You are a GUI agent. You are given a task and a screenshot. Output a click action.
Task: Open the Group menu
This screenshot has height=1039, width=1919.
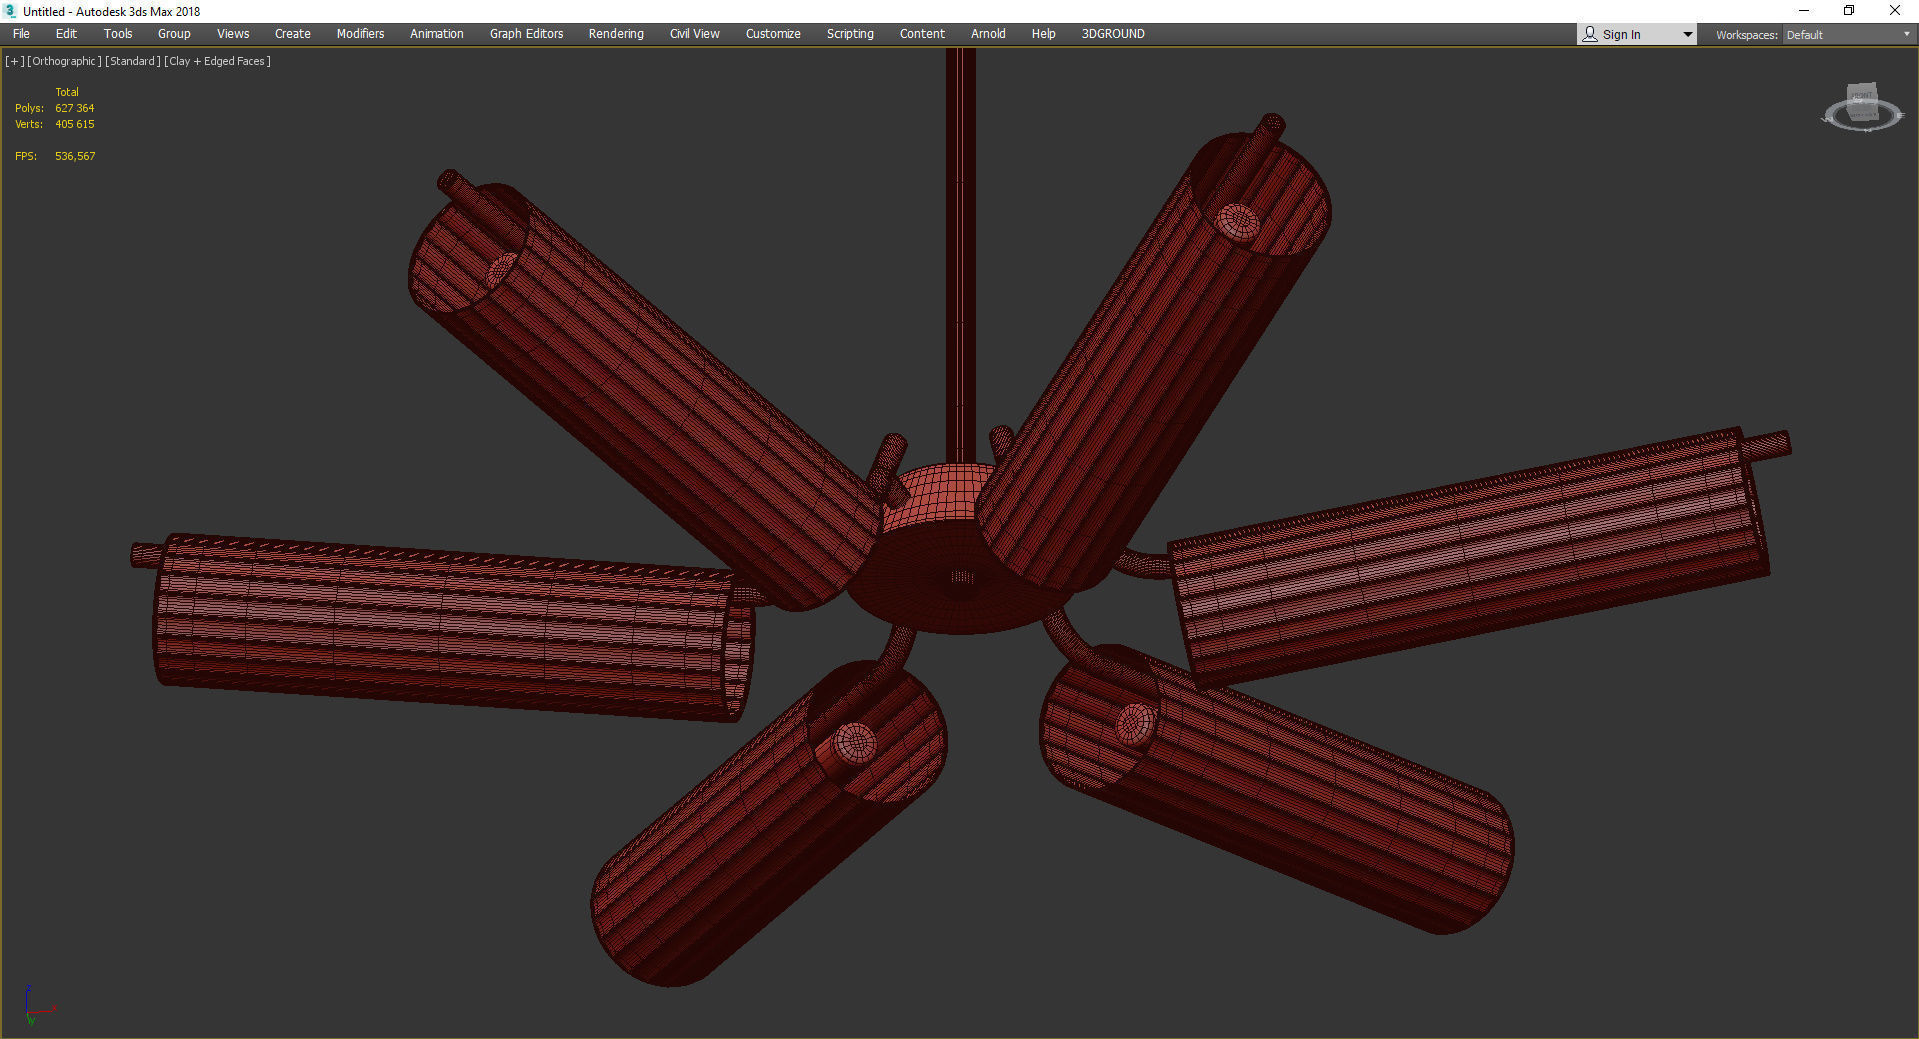pyautogui.click(x=174, y=34)
